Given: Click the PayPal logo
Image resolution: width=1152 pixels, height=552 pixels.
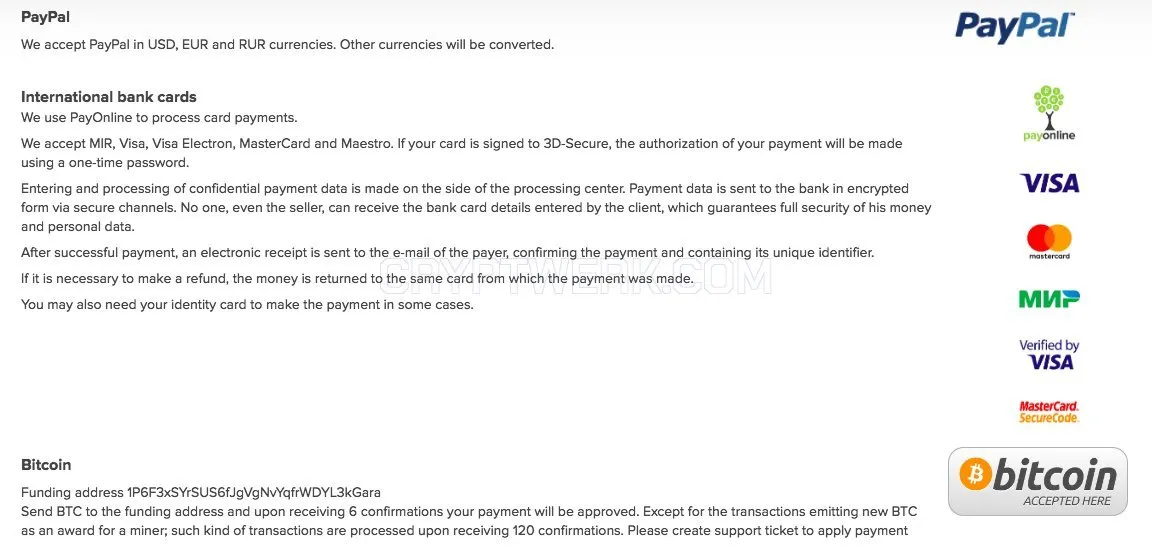Looking at the screenshot, I should pos(1015,27).
